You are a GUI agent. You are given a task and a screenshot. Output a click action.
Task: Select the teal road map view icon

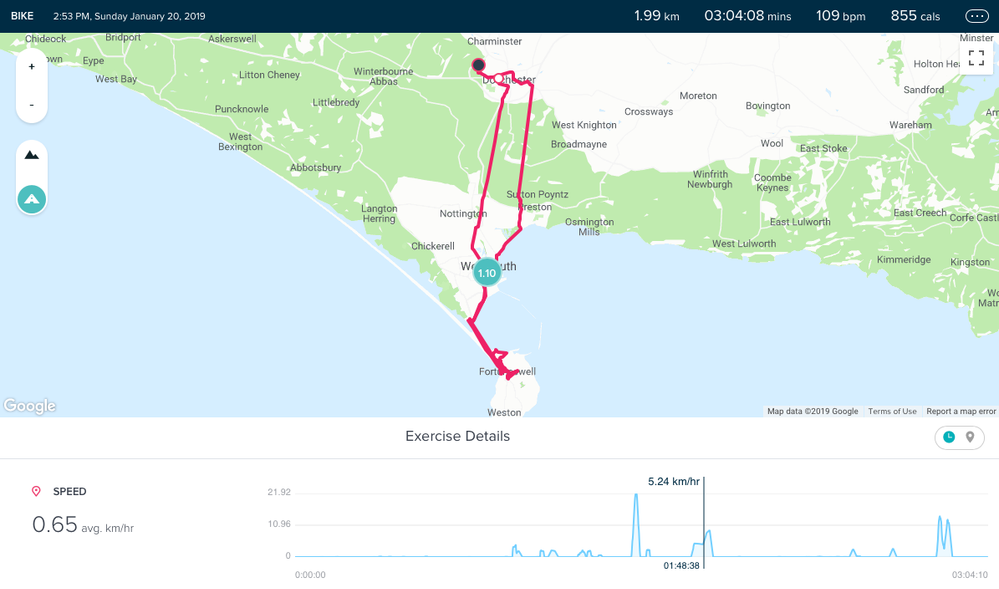pos(31,199)
